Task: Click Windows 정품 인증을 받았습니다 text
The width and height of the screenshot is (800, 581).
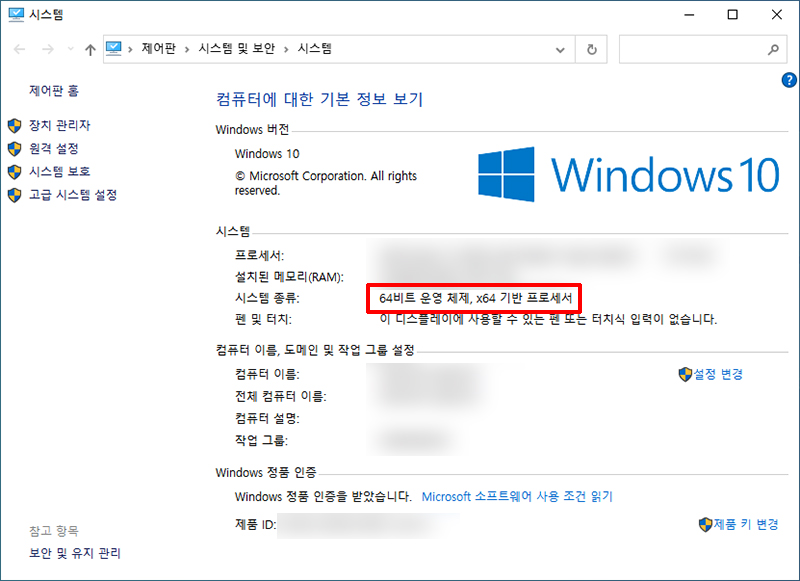Action: [323, 496]
